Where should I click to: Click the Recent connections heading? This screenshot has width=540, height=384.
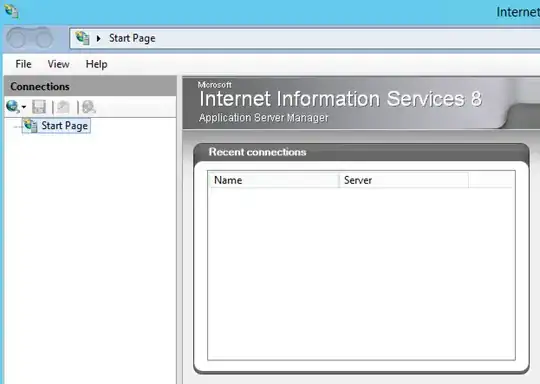coord(257,152)
